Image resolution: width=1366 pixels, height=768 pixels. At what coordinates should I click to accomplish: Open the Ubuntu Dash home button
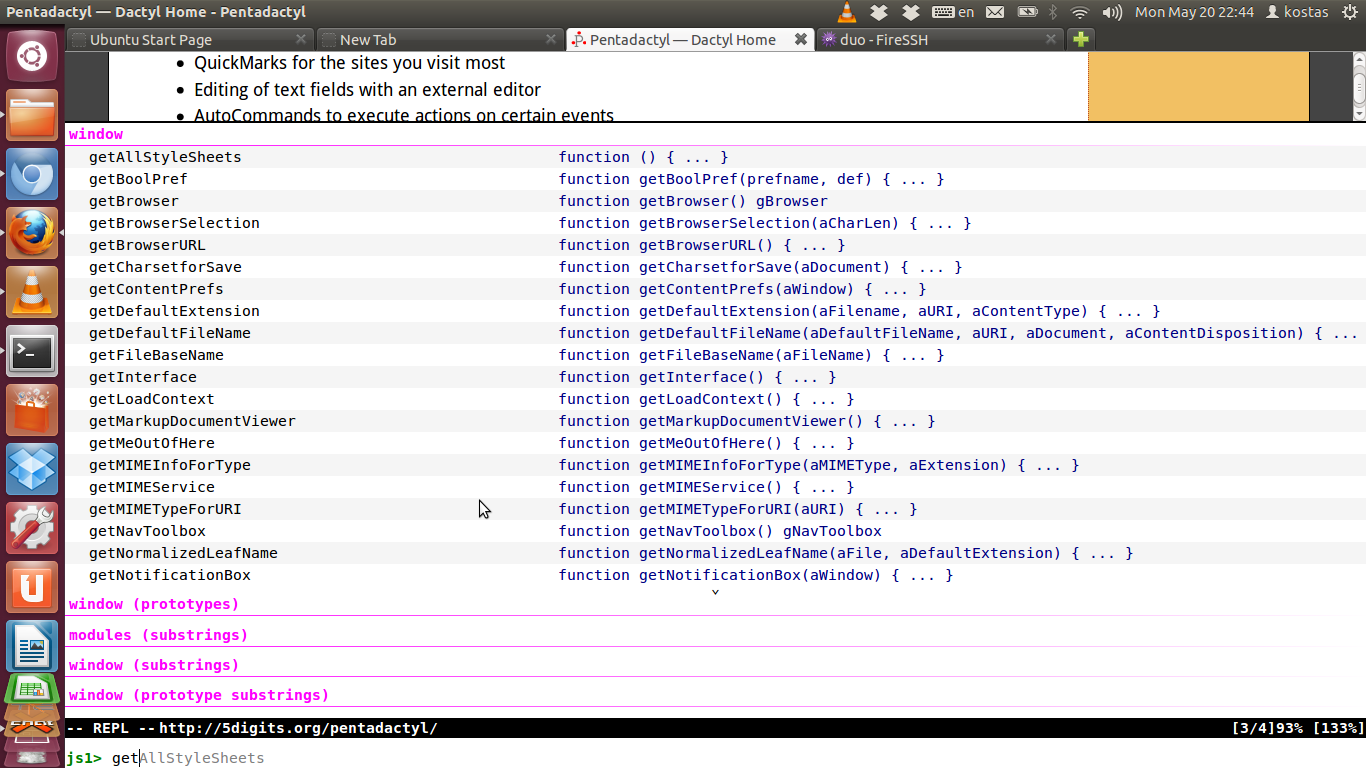point(32,56)
